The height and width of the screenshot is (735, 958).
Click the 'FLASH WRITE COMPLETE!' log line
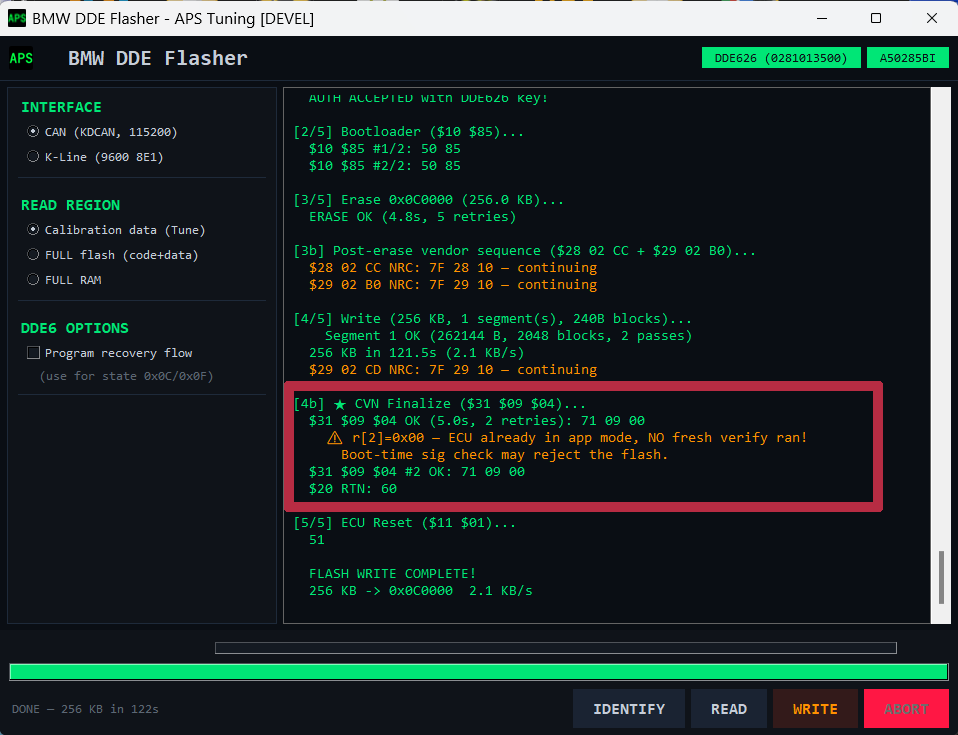point(392,574)
